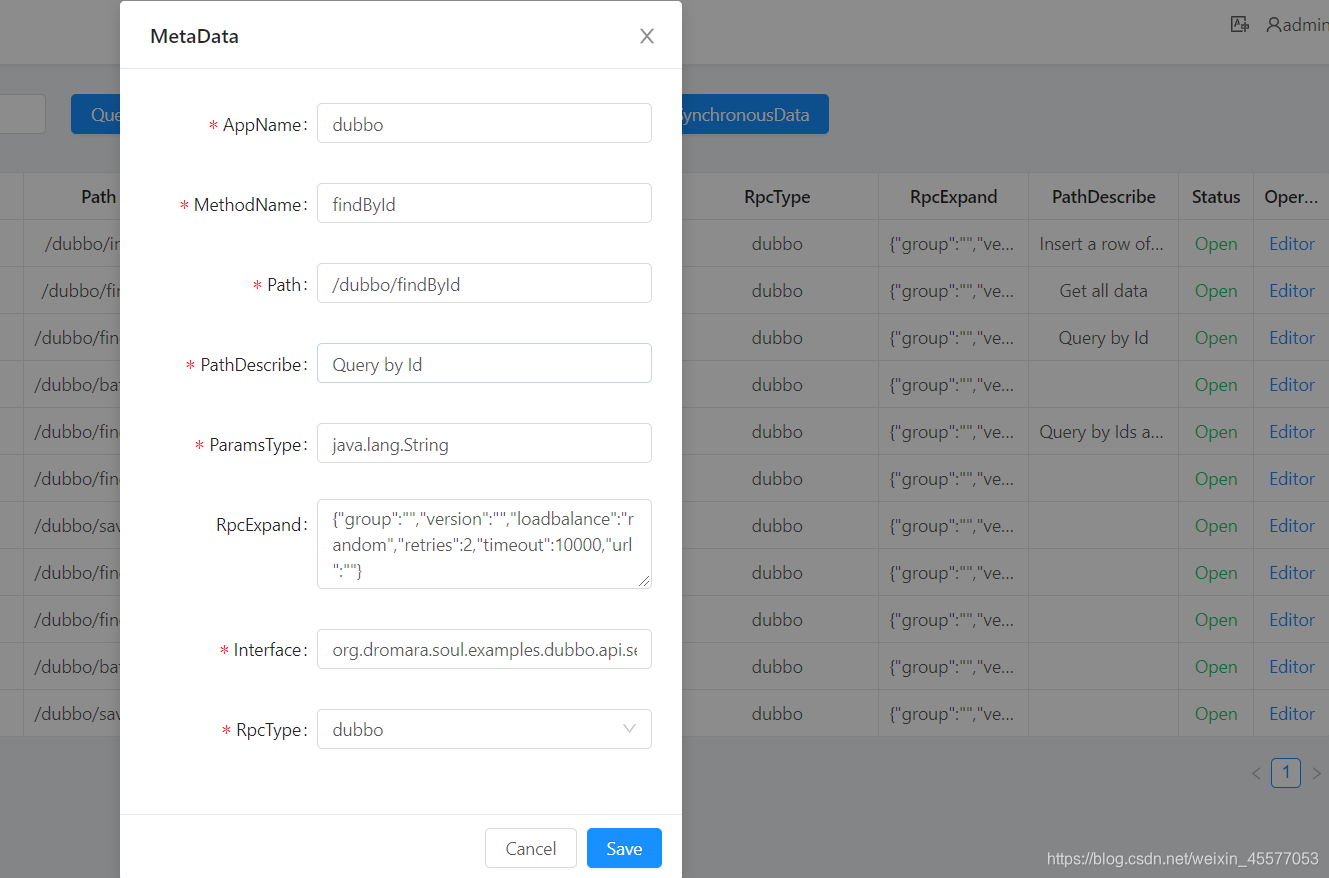Close the MetaData dialog with X icon
Screen dimensions: 1329x878
click(647, 36)
